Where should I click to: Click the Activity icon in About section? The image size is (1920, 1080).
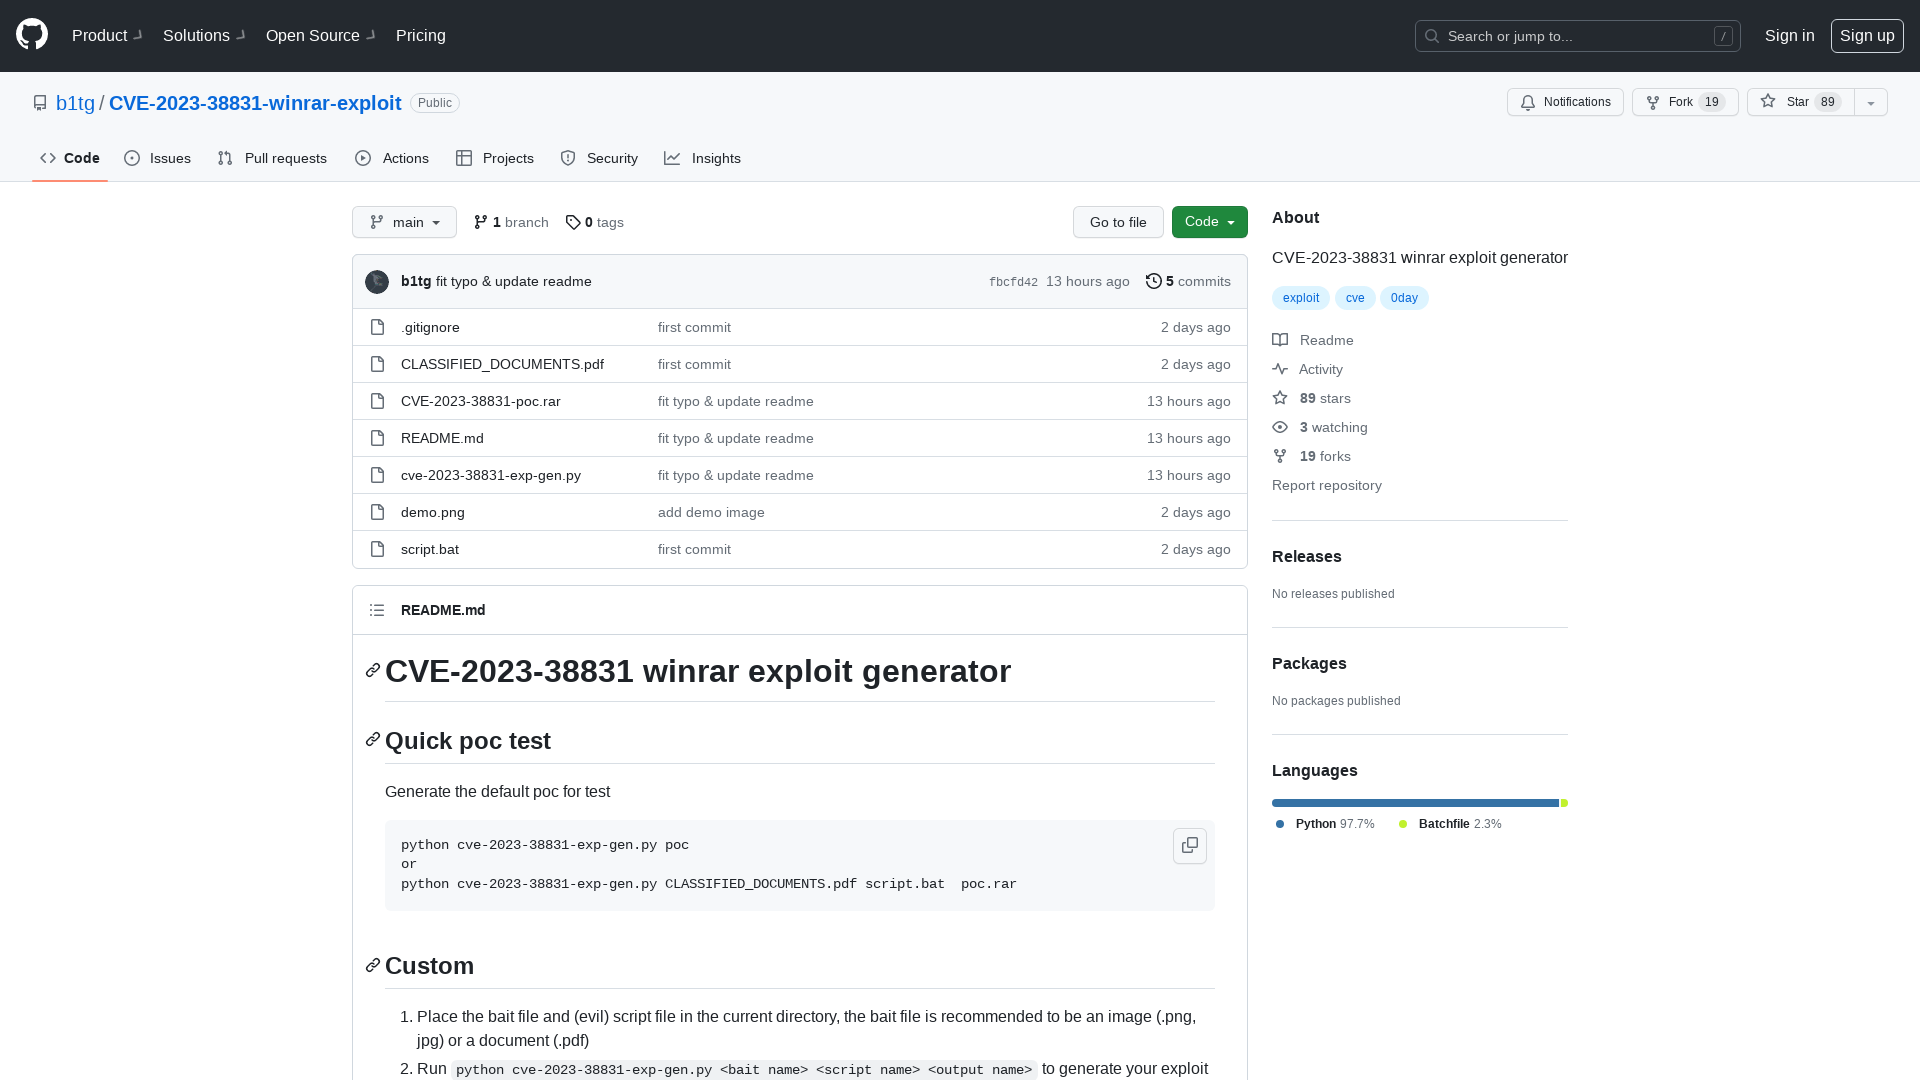[1280, 369]
